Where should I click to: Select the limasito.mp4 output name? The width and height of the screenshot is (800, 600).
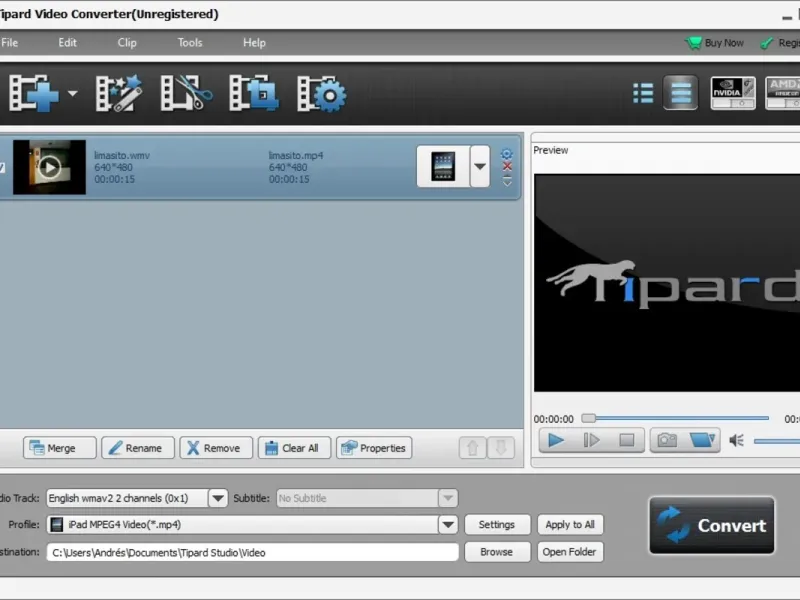[296, 155]
